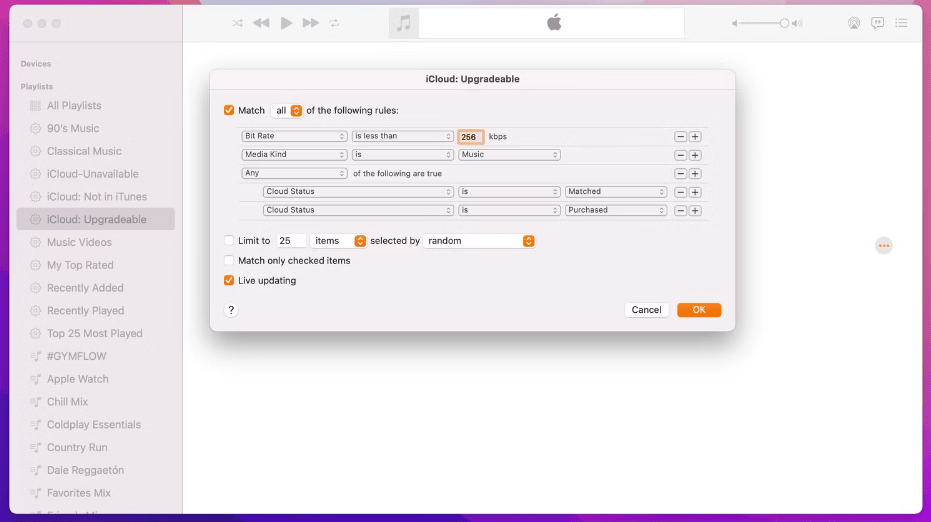Viewport: 931px width, 522px height.
Task: Adjust the volume slider
Action: pos(762,23)
